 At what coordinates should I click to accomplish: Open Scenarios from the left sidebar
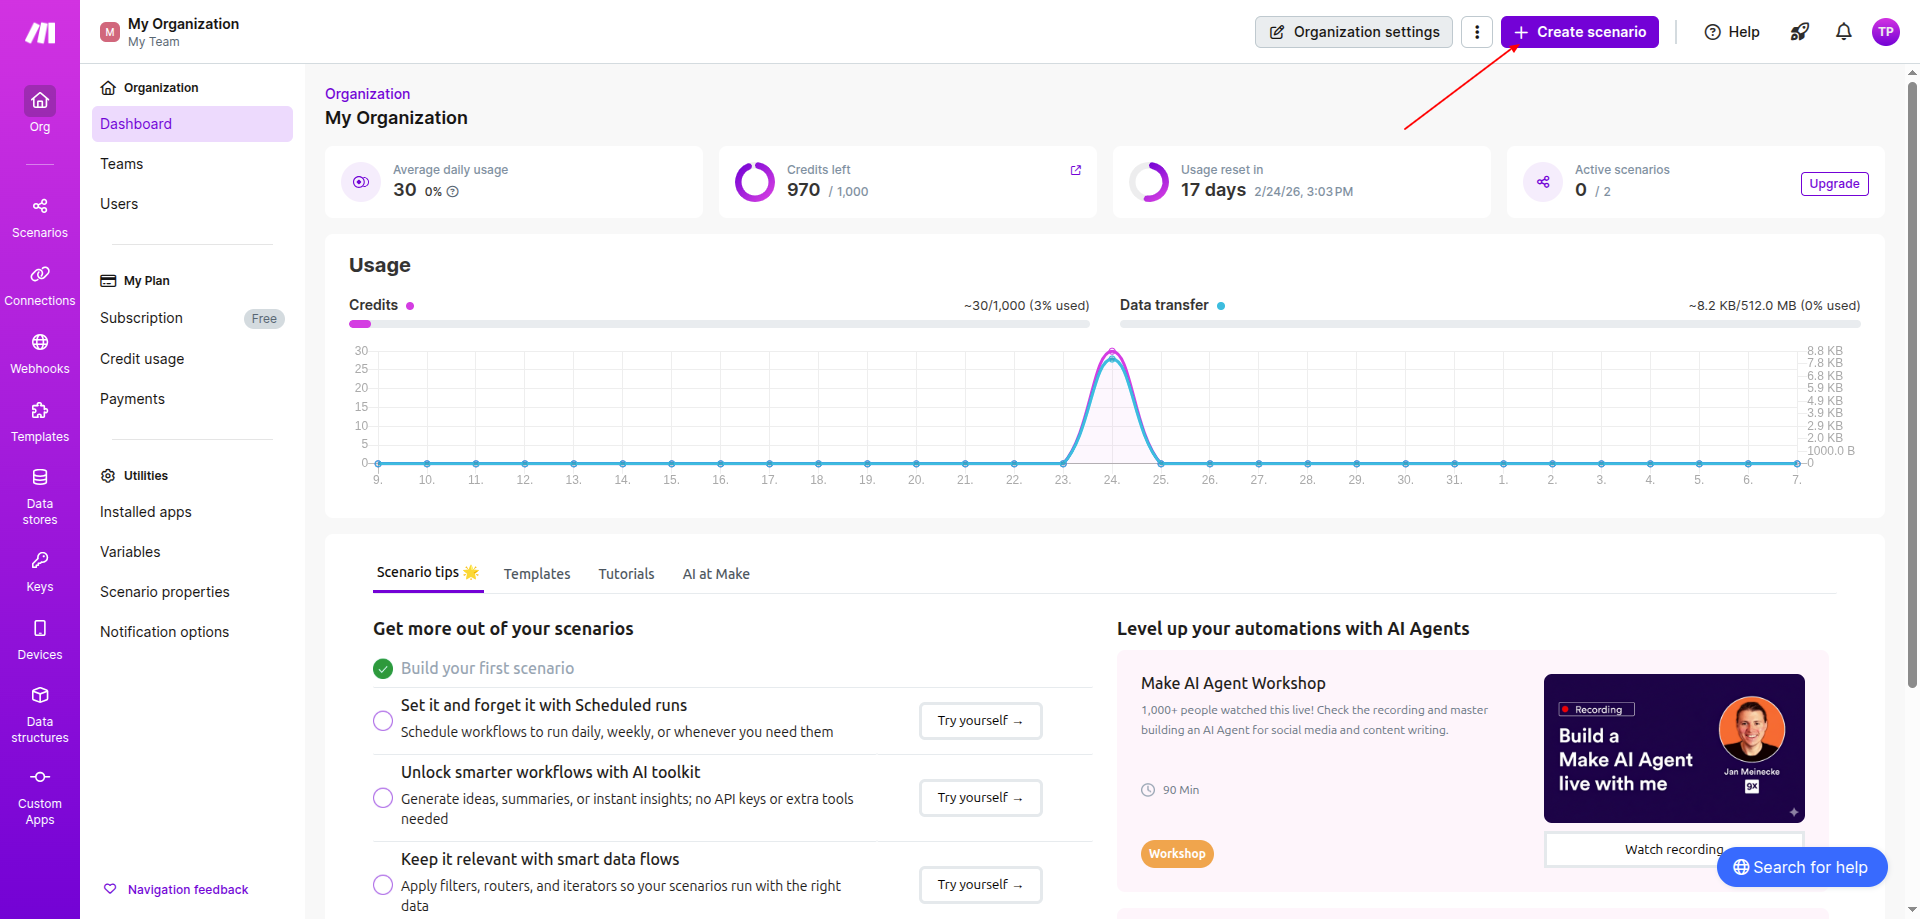(x=40, y=217)
